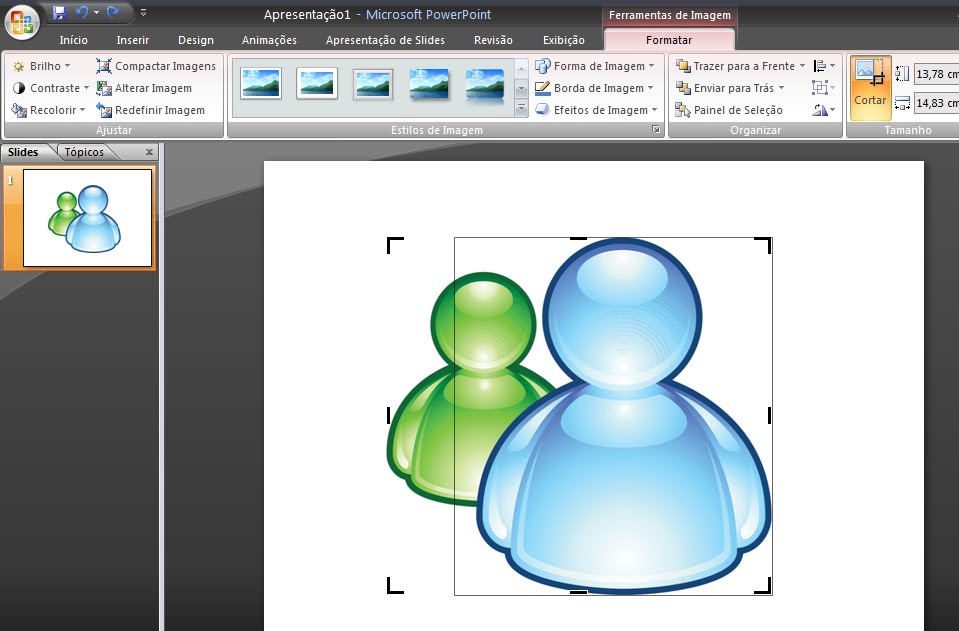Open the Painel de Seleção
The width and height of the screenshot is (959, 631).
(728, 110)
